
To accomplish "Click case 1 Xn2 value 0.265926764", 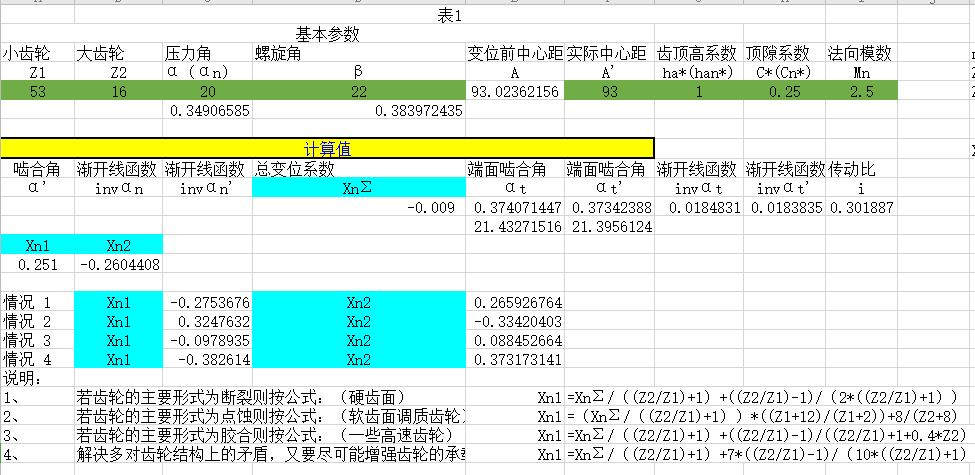I will tap(515, 303).
